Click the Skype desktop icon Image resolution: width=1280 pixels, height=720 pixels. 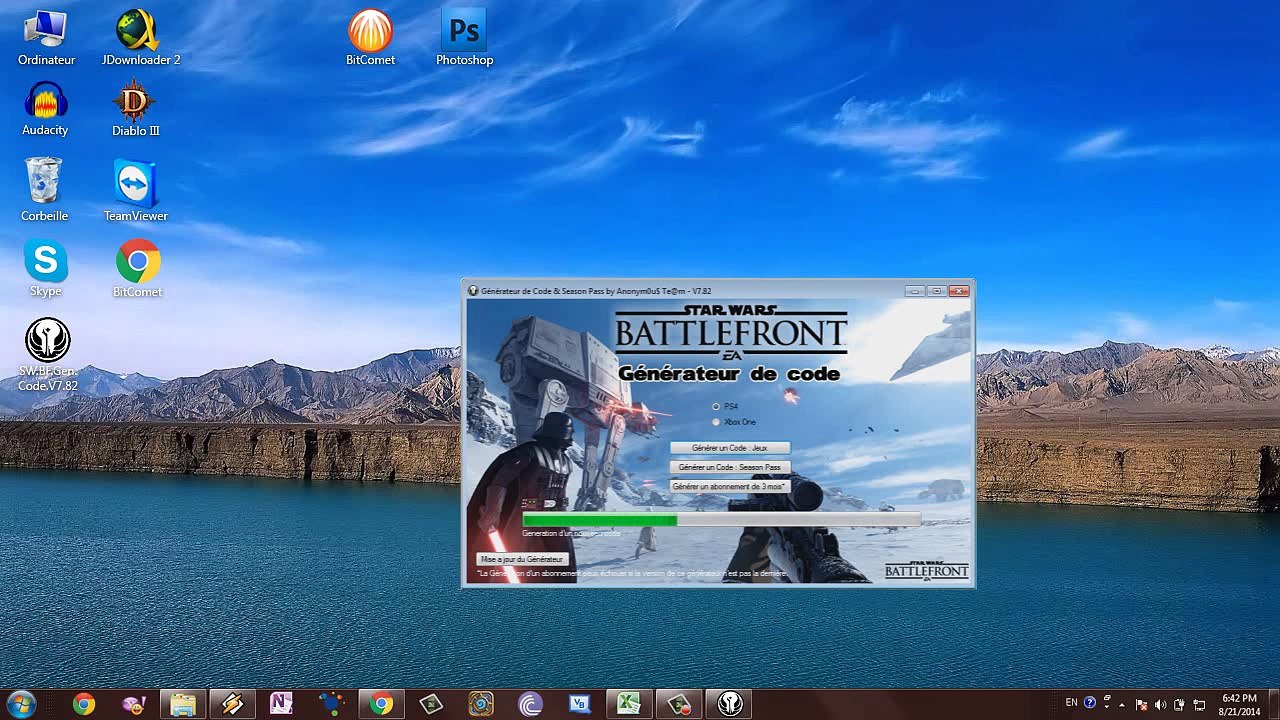coord(46,269)
